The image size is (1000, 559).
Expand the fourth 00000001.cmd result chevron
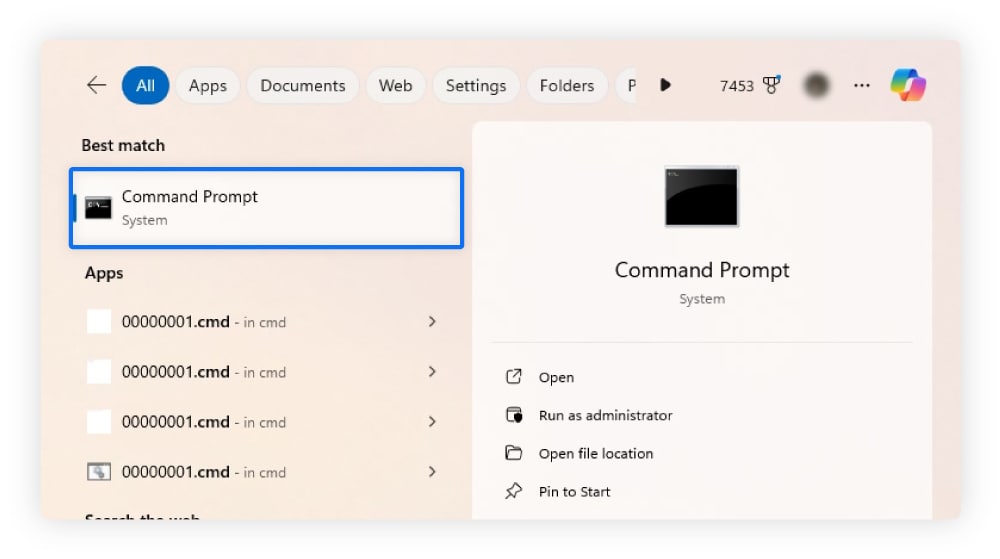(x=432, y=472)
